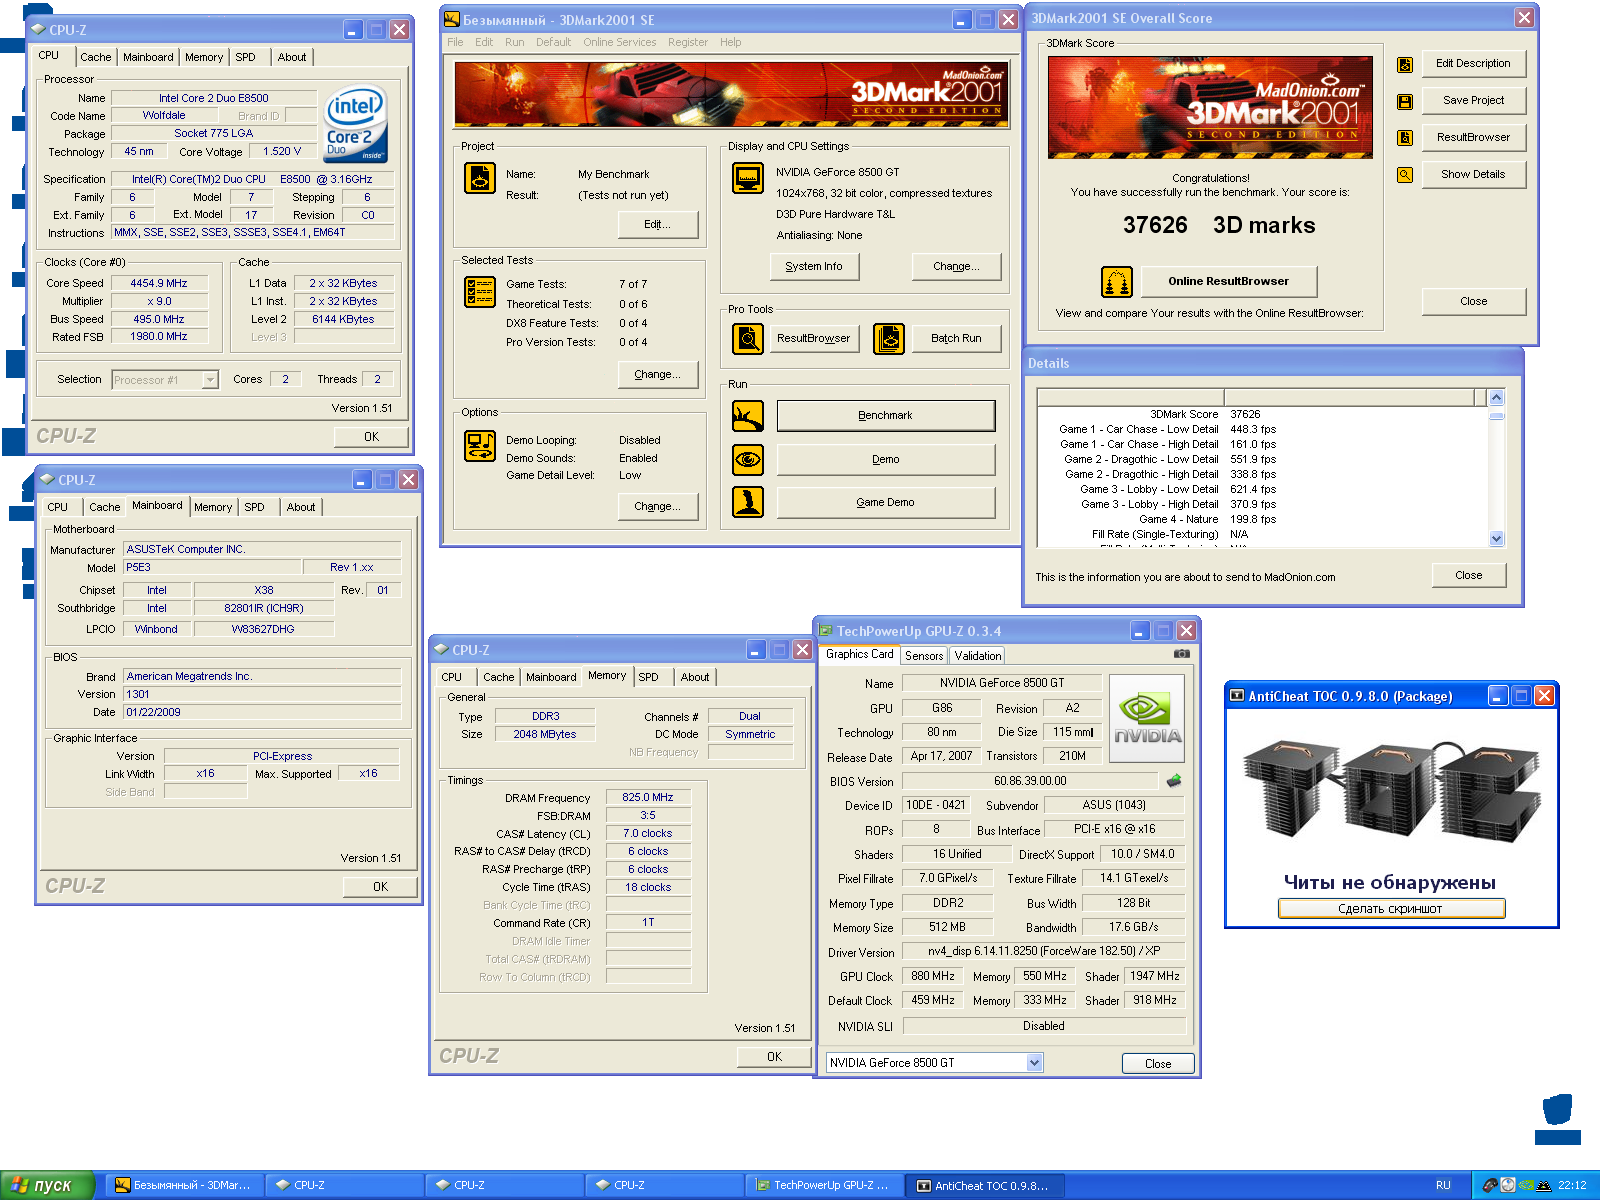Click the 3DMark2001 score banner image
Image resolution: width=1600 pixels, height=1200 pixels.
(1210, 108)
